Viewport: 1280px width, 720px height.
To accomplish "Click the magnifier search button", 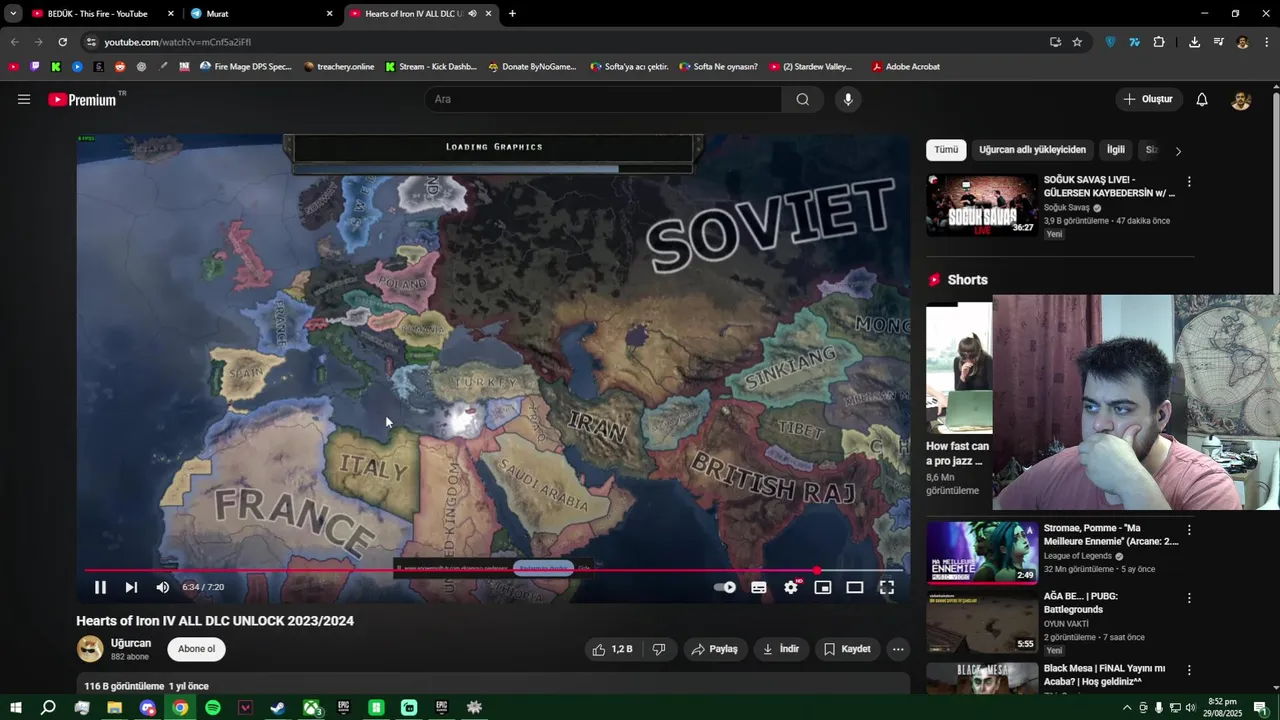I will click(x=803, y=99).
